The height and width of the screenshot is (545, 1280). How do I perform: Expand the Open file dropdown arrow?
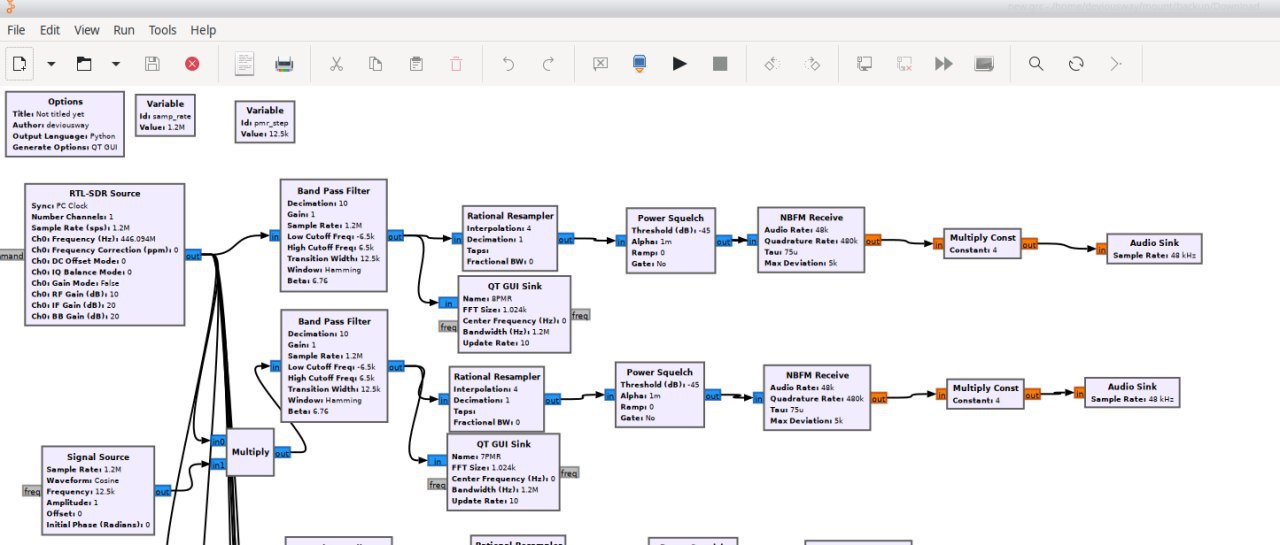116,64
